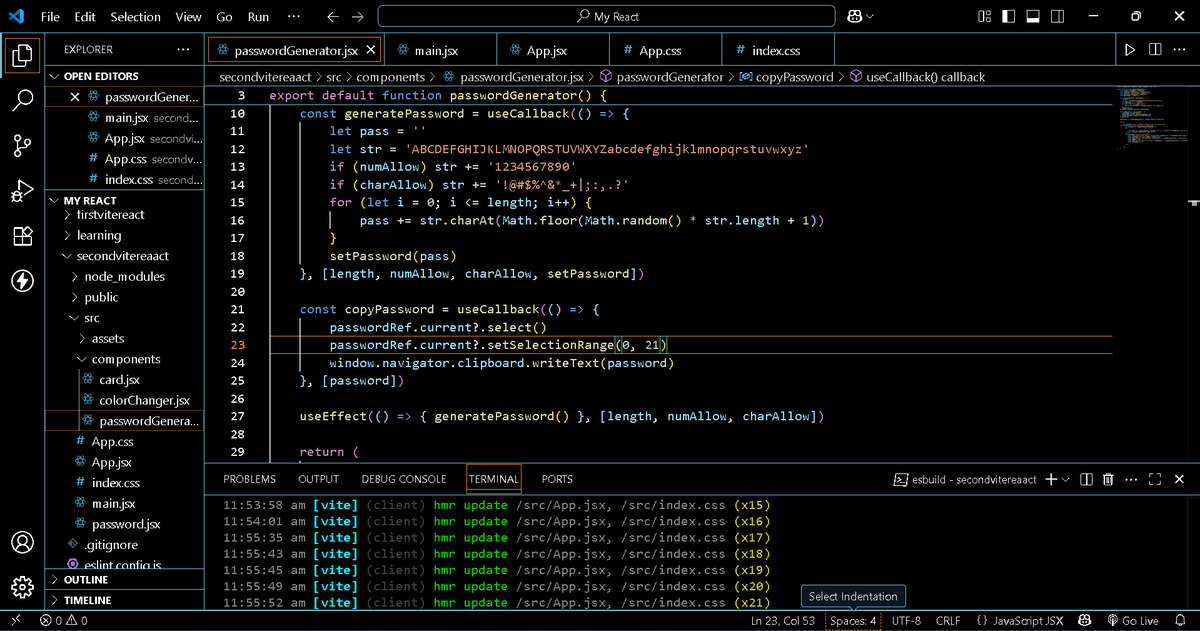1200x631 pixels.
Task: Open the Extensions view
Action: pos(22,236)
